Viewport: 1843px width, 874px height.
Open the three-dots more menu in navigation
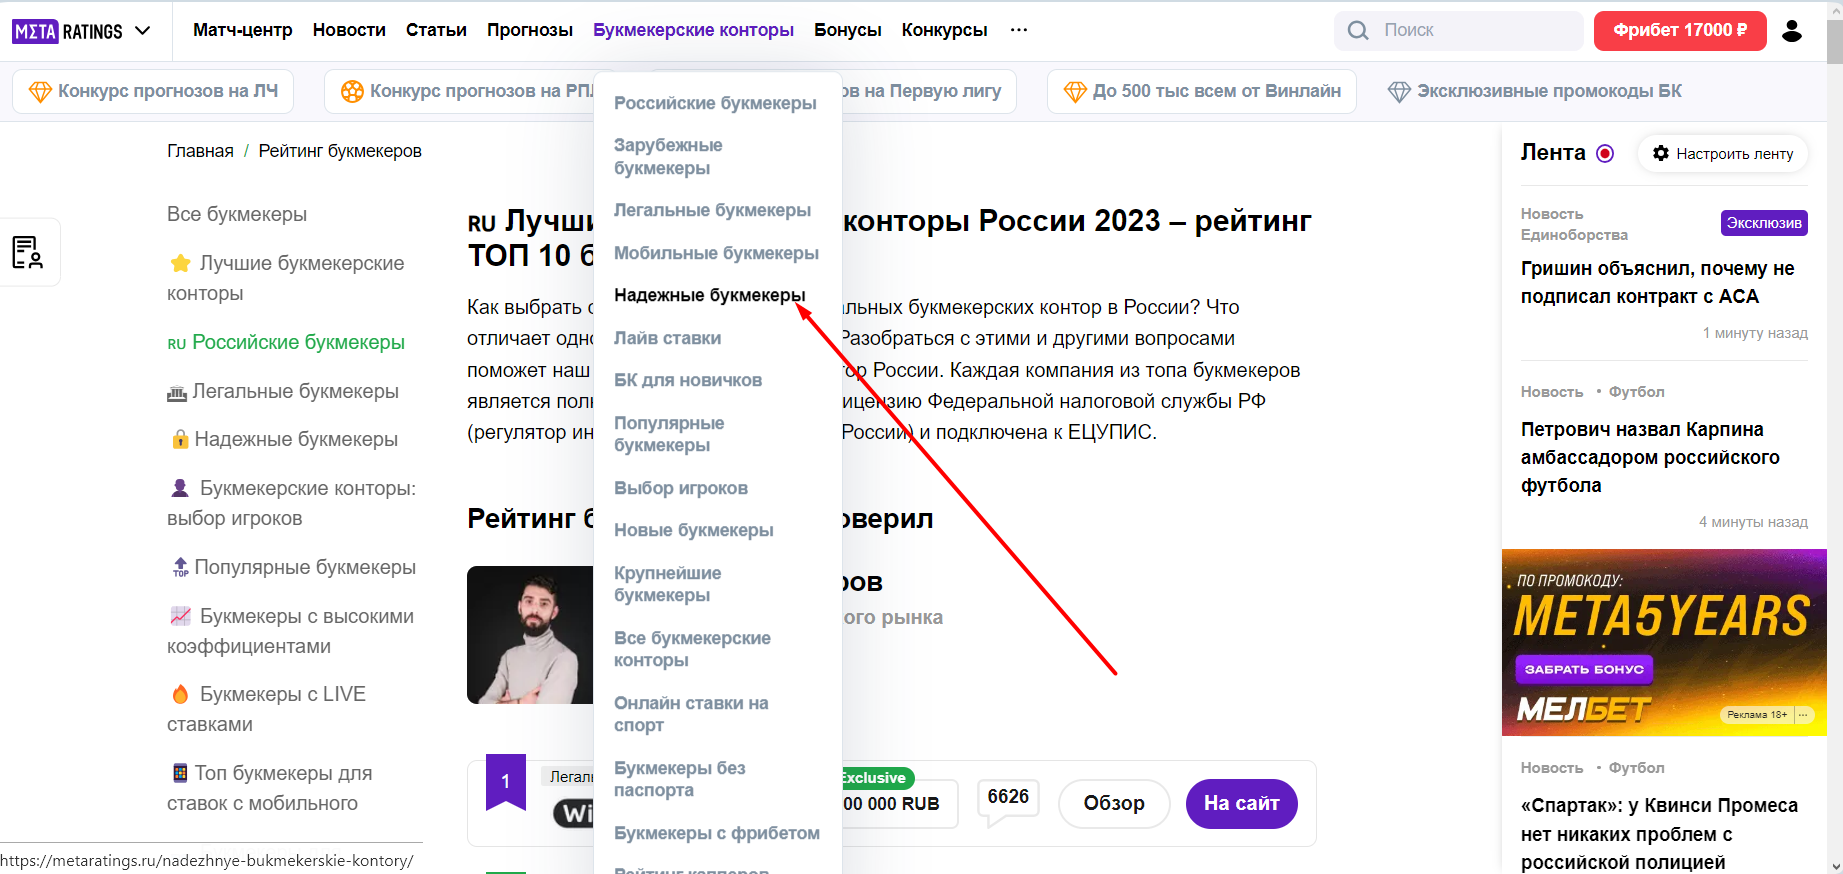pyautogui.click(x=1019, y=30)
